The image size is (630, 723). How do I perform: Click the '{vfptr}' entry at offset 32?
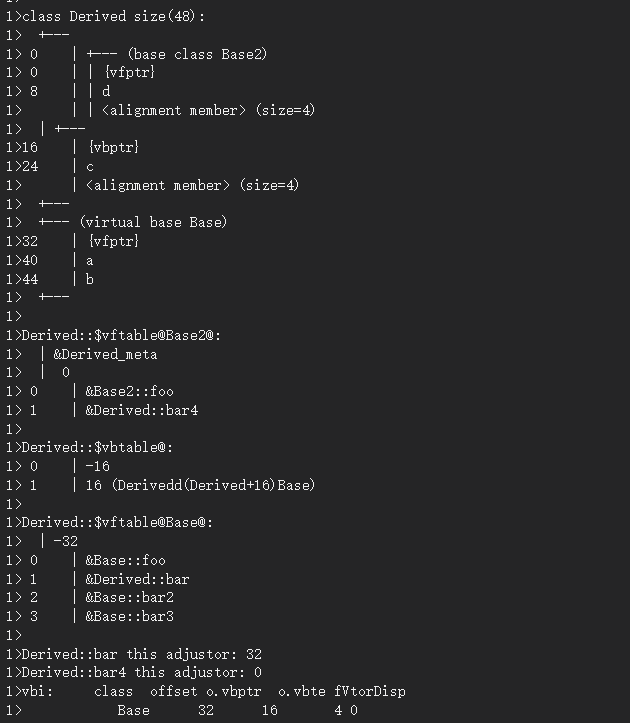[x=113, y=241]
